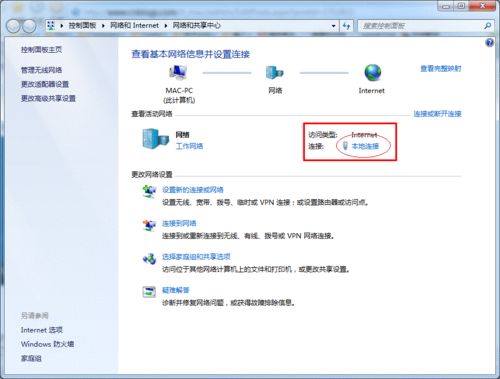
Task: Click the control panel icon in address bar
Action: 51,26
